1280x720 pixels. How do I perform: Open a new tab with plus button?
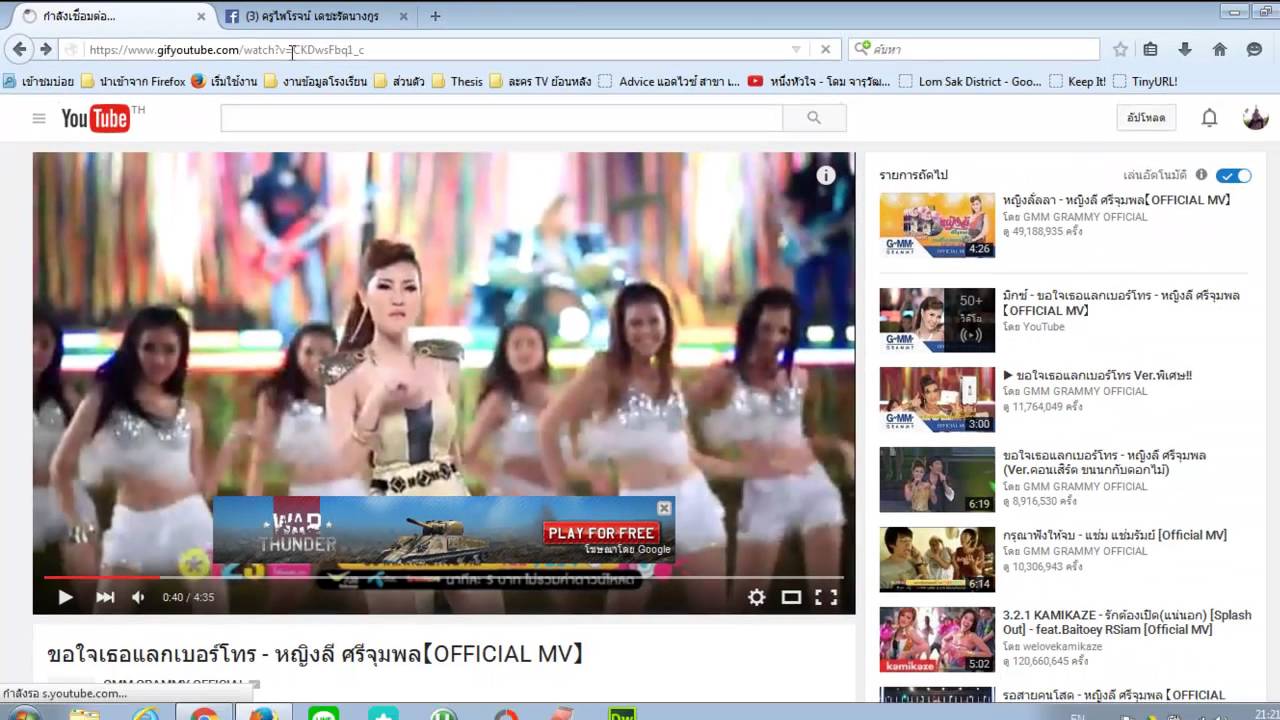(435, 16)
